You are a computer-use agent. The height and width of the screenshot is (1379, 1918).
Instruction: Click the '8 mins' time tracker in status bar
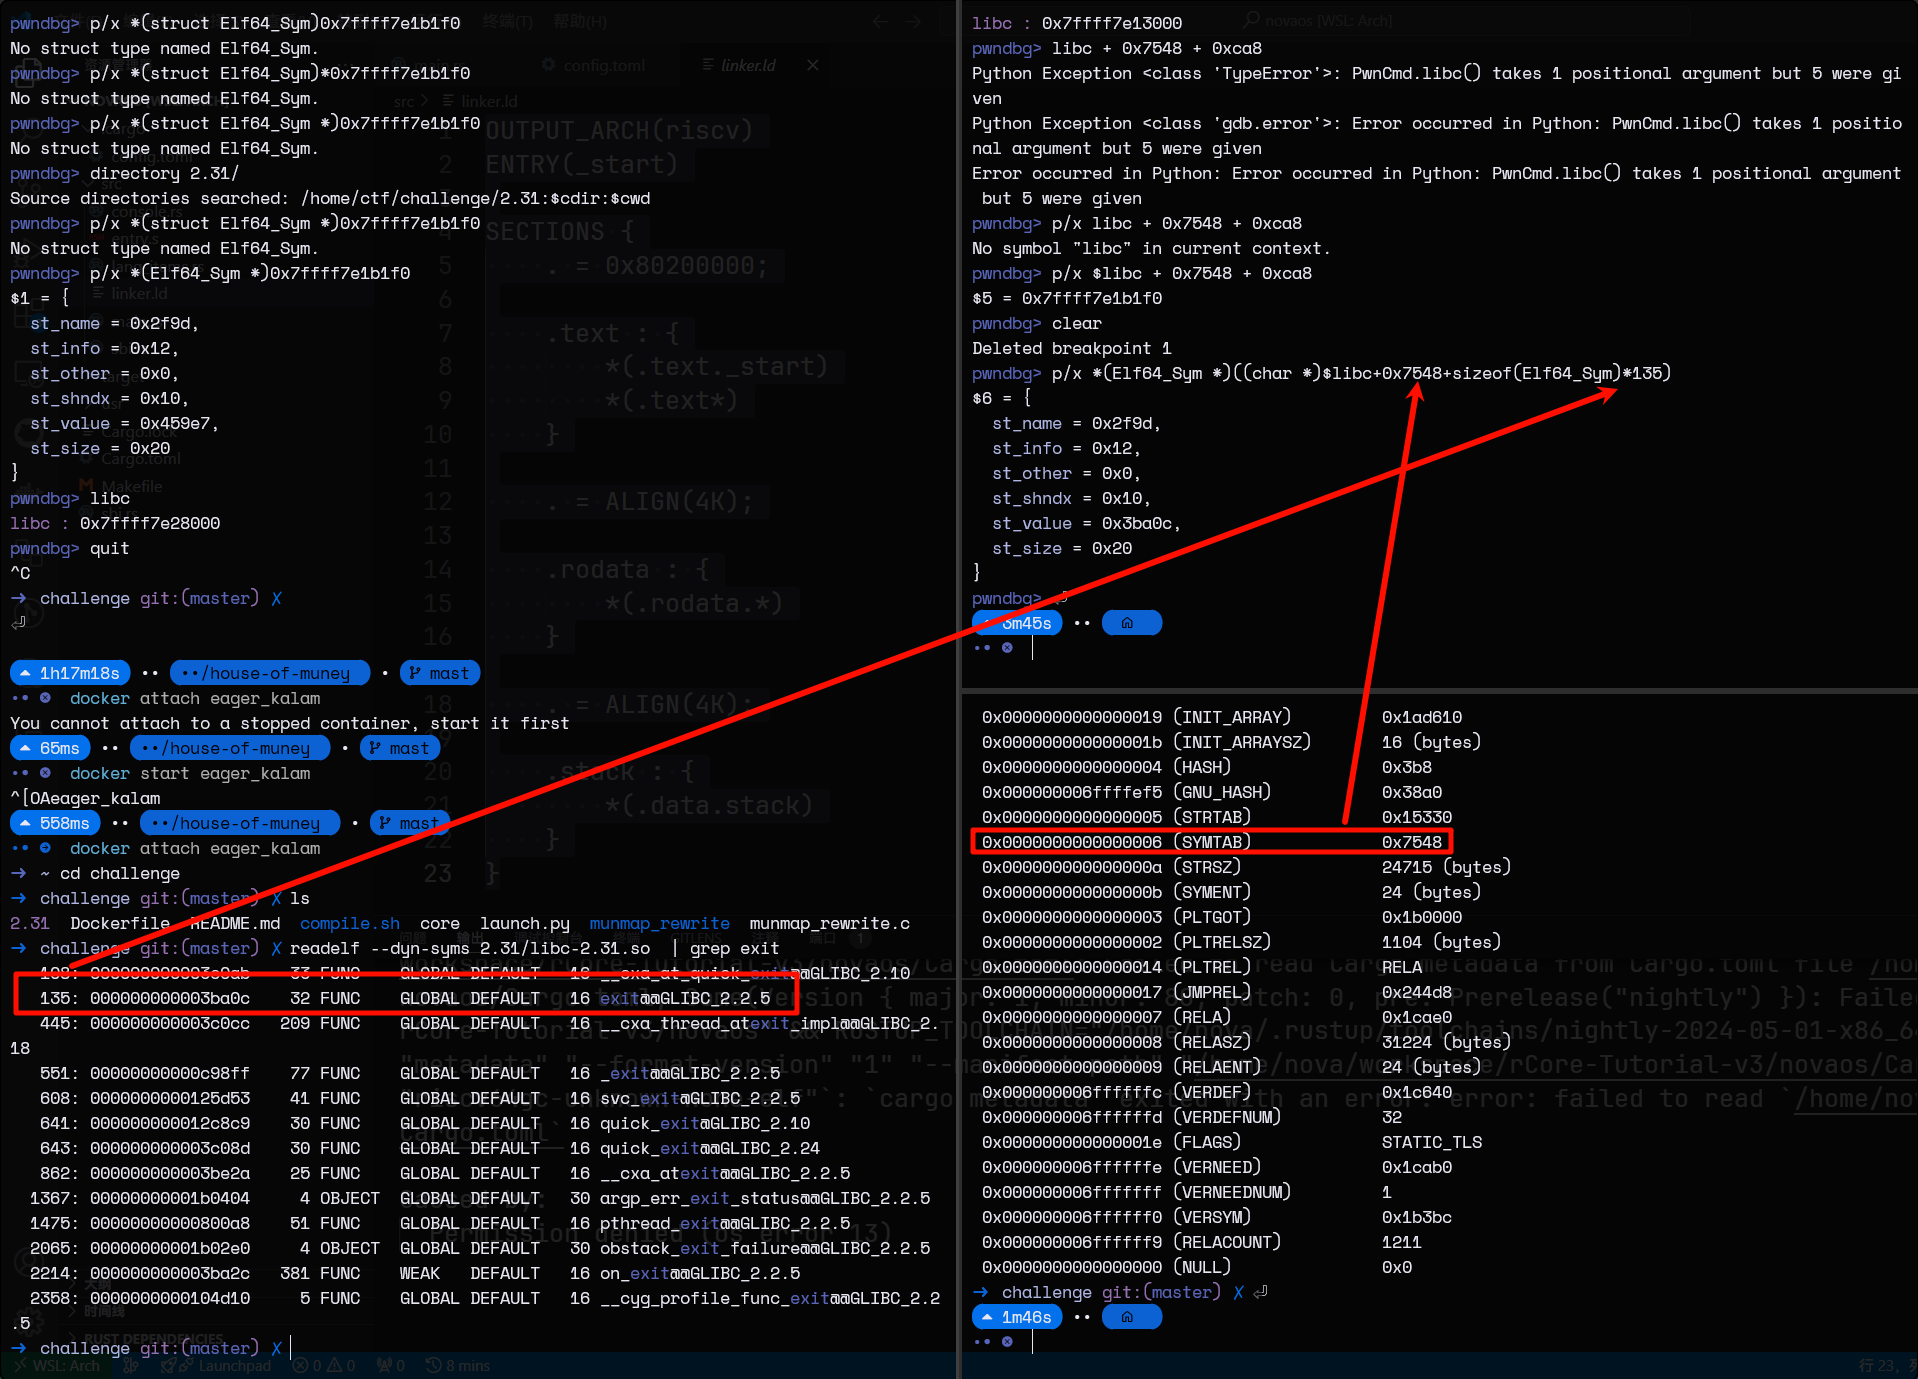pyautogui.click(x=458, y=1366)
